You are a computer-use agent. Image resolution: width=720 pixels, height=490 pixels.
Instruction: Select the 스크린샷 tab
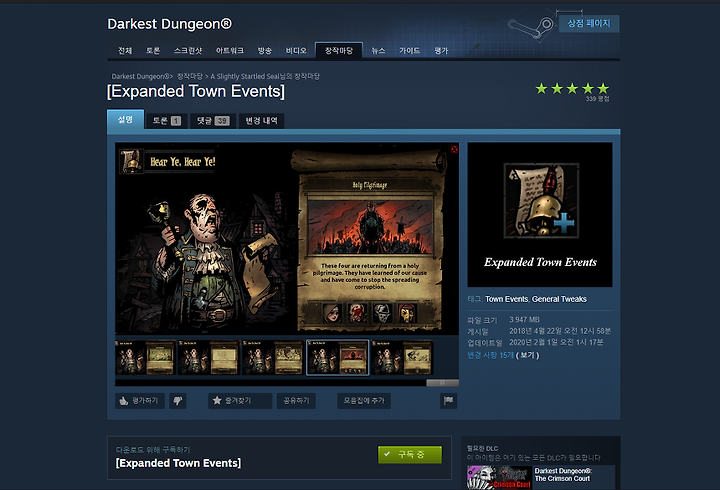tap(188, 51)
